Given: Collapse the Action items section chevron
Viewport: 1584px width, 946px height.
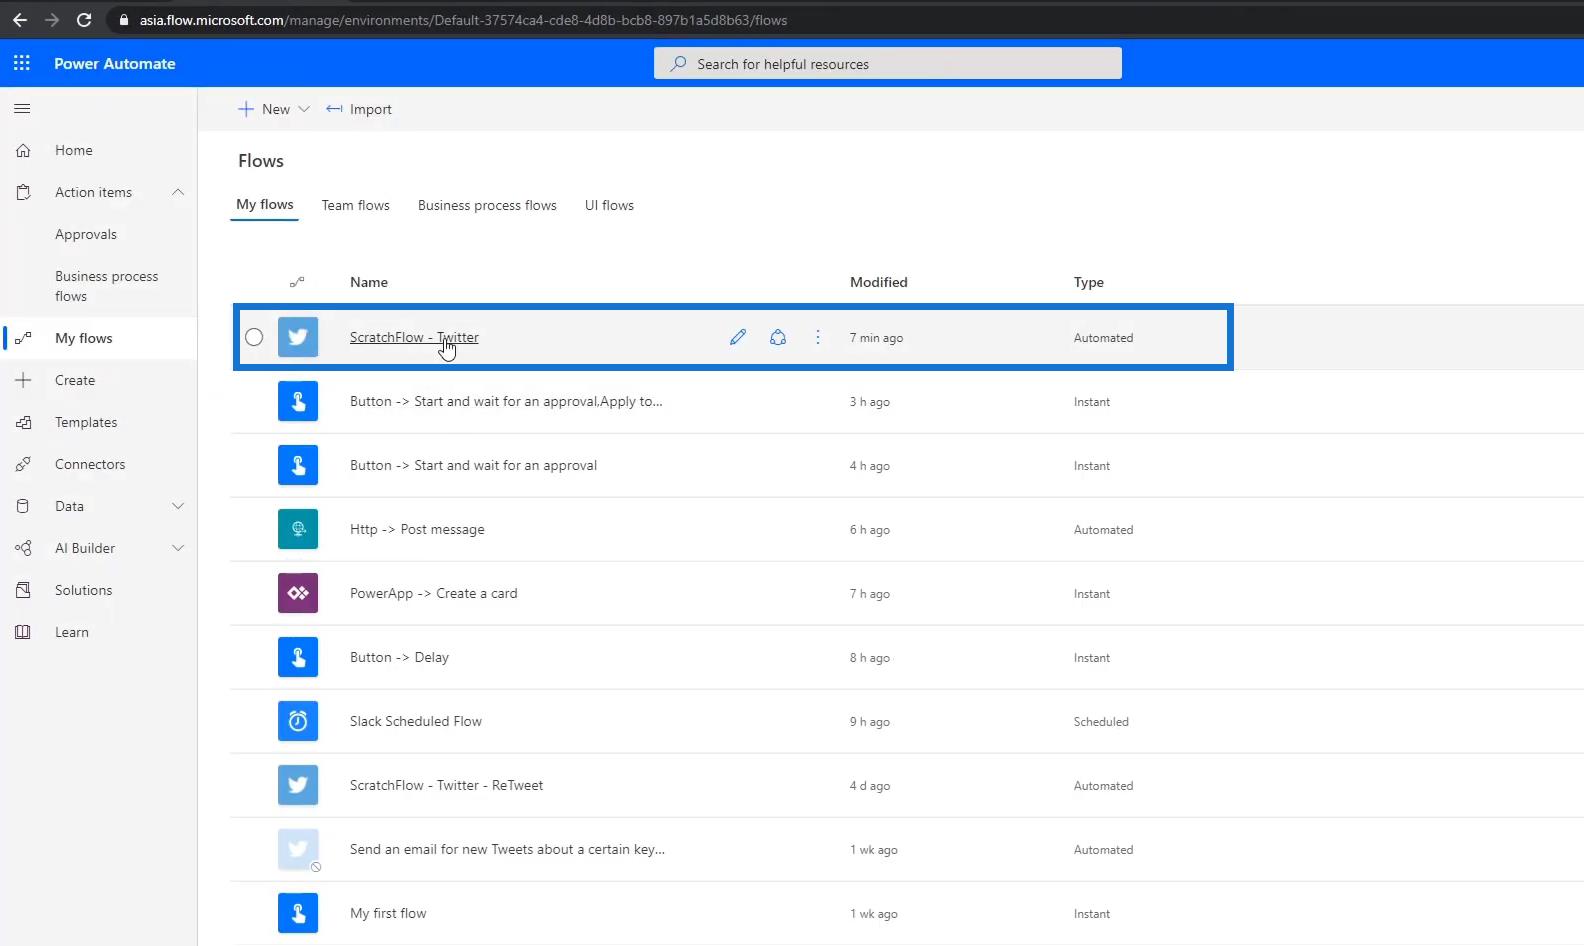Looking at the screenshot, I should 178,192.
